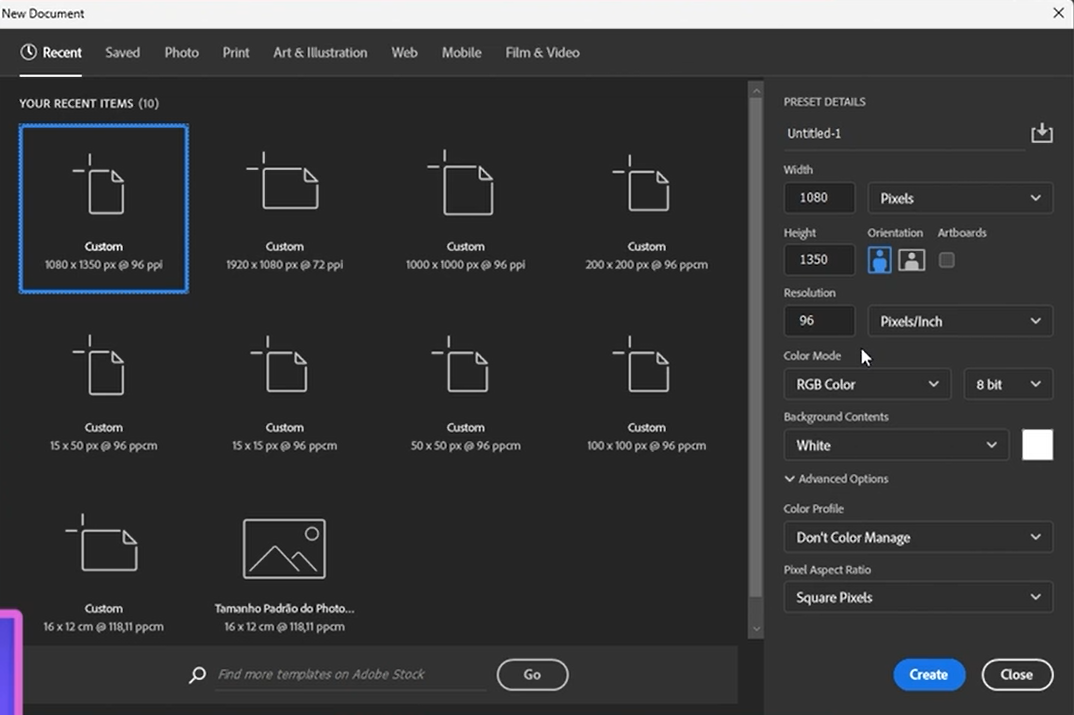Open the Background Contents White dropdown
The height and width of the screenshot is (715, 1074).
click(x=896, y=445)
